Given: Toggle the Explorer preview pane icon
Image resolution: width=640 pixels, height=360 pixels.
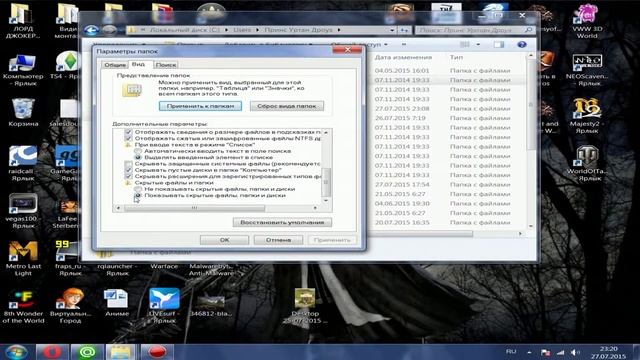Looking at the screenshot, I should point(499,44).
